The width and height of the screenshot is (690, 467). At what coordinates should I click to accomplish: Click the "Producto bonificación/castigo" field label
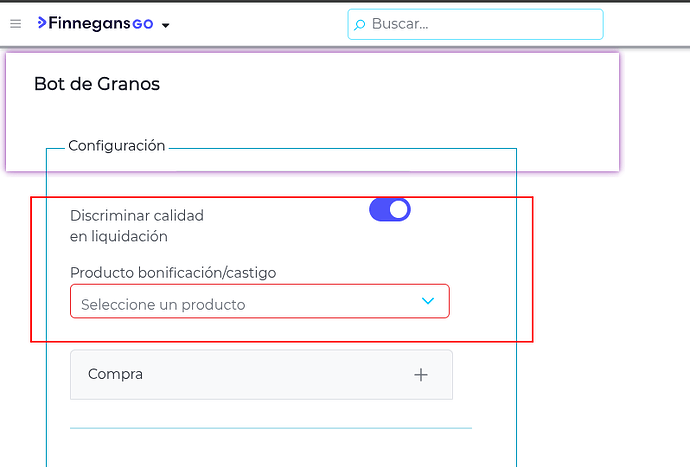[173, 273]
